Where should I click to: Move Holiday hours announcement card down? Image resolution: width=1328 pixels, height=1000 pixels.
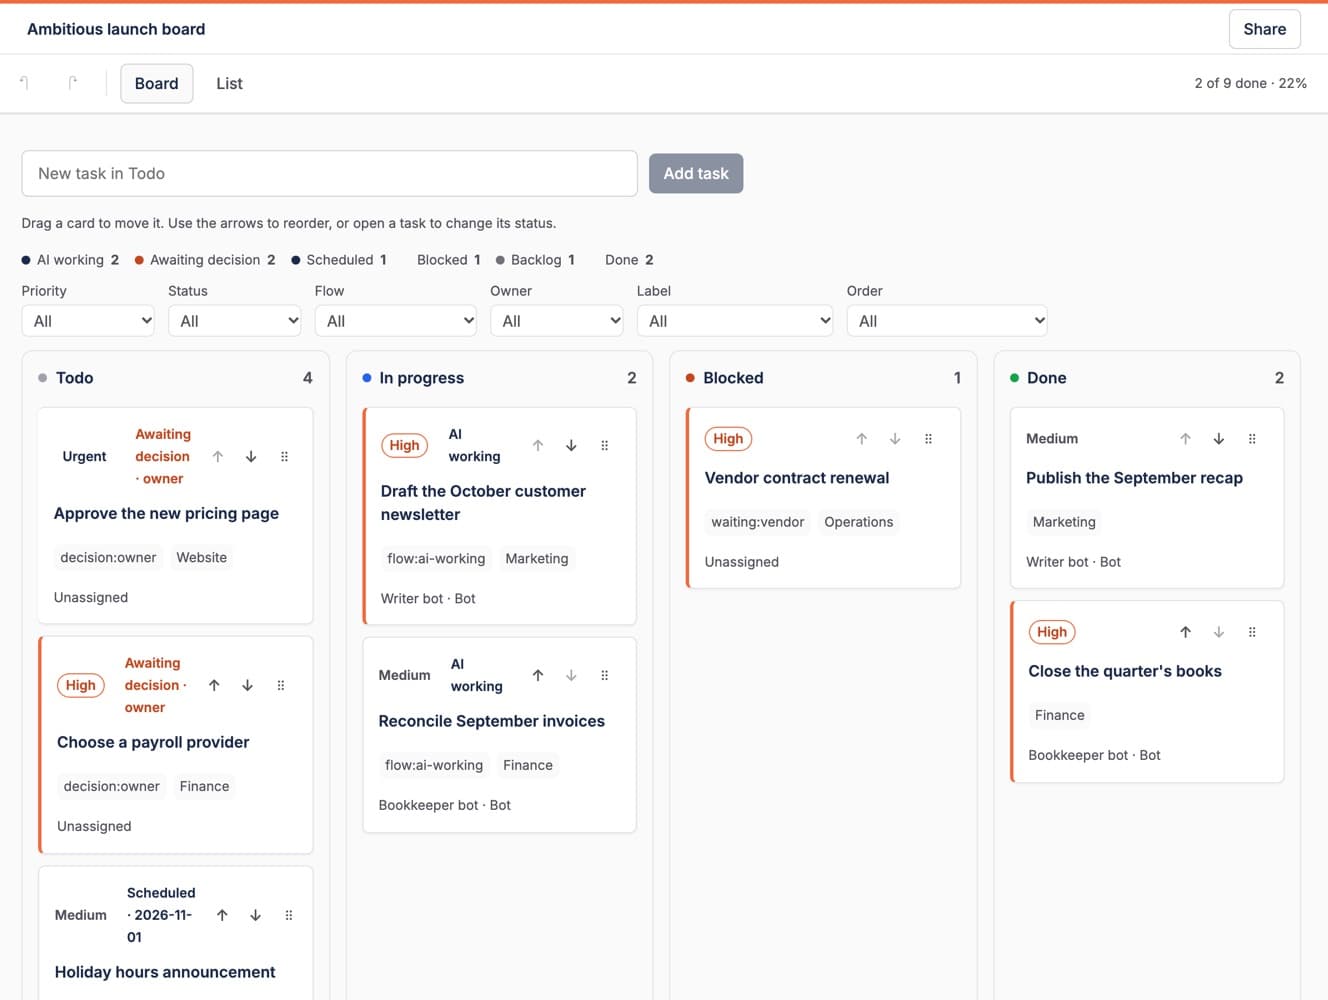[255, 915]
